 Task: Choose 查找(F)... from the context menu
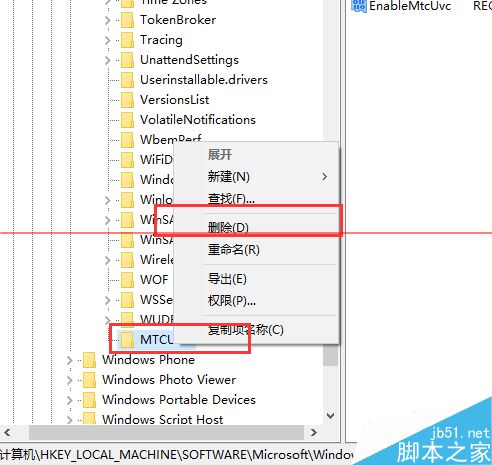point(256,199)
